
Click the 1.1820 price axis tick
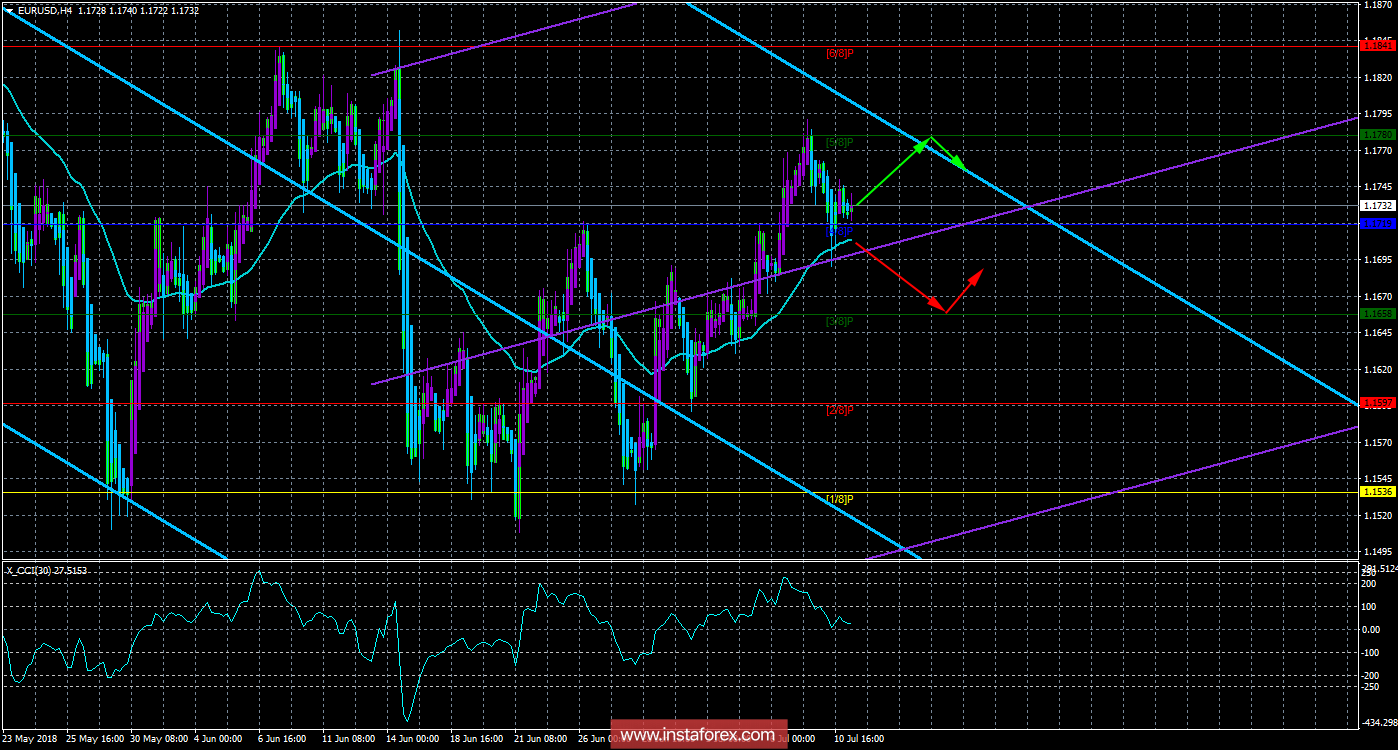pos(1377,77)
